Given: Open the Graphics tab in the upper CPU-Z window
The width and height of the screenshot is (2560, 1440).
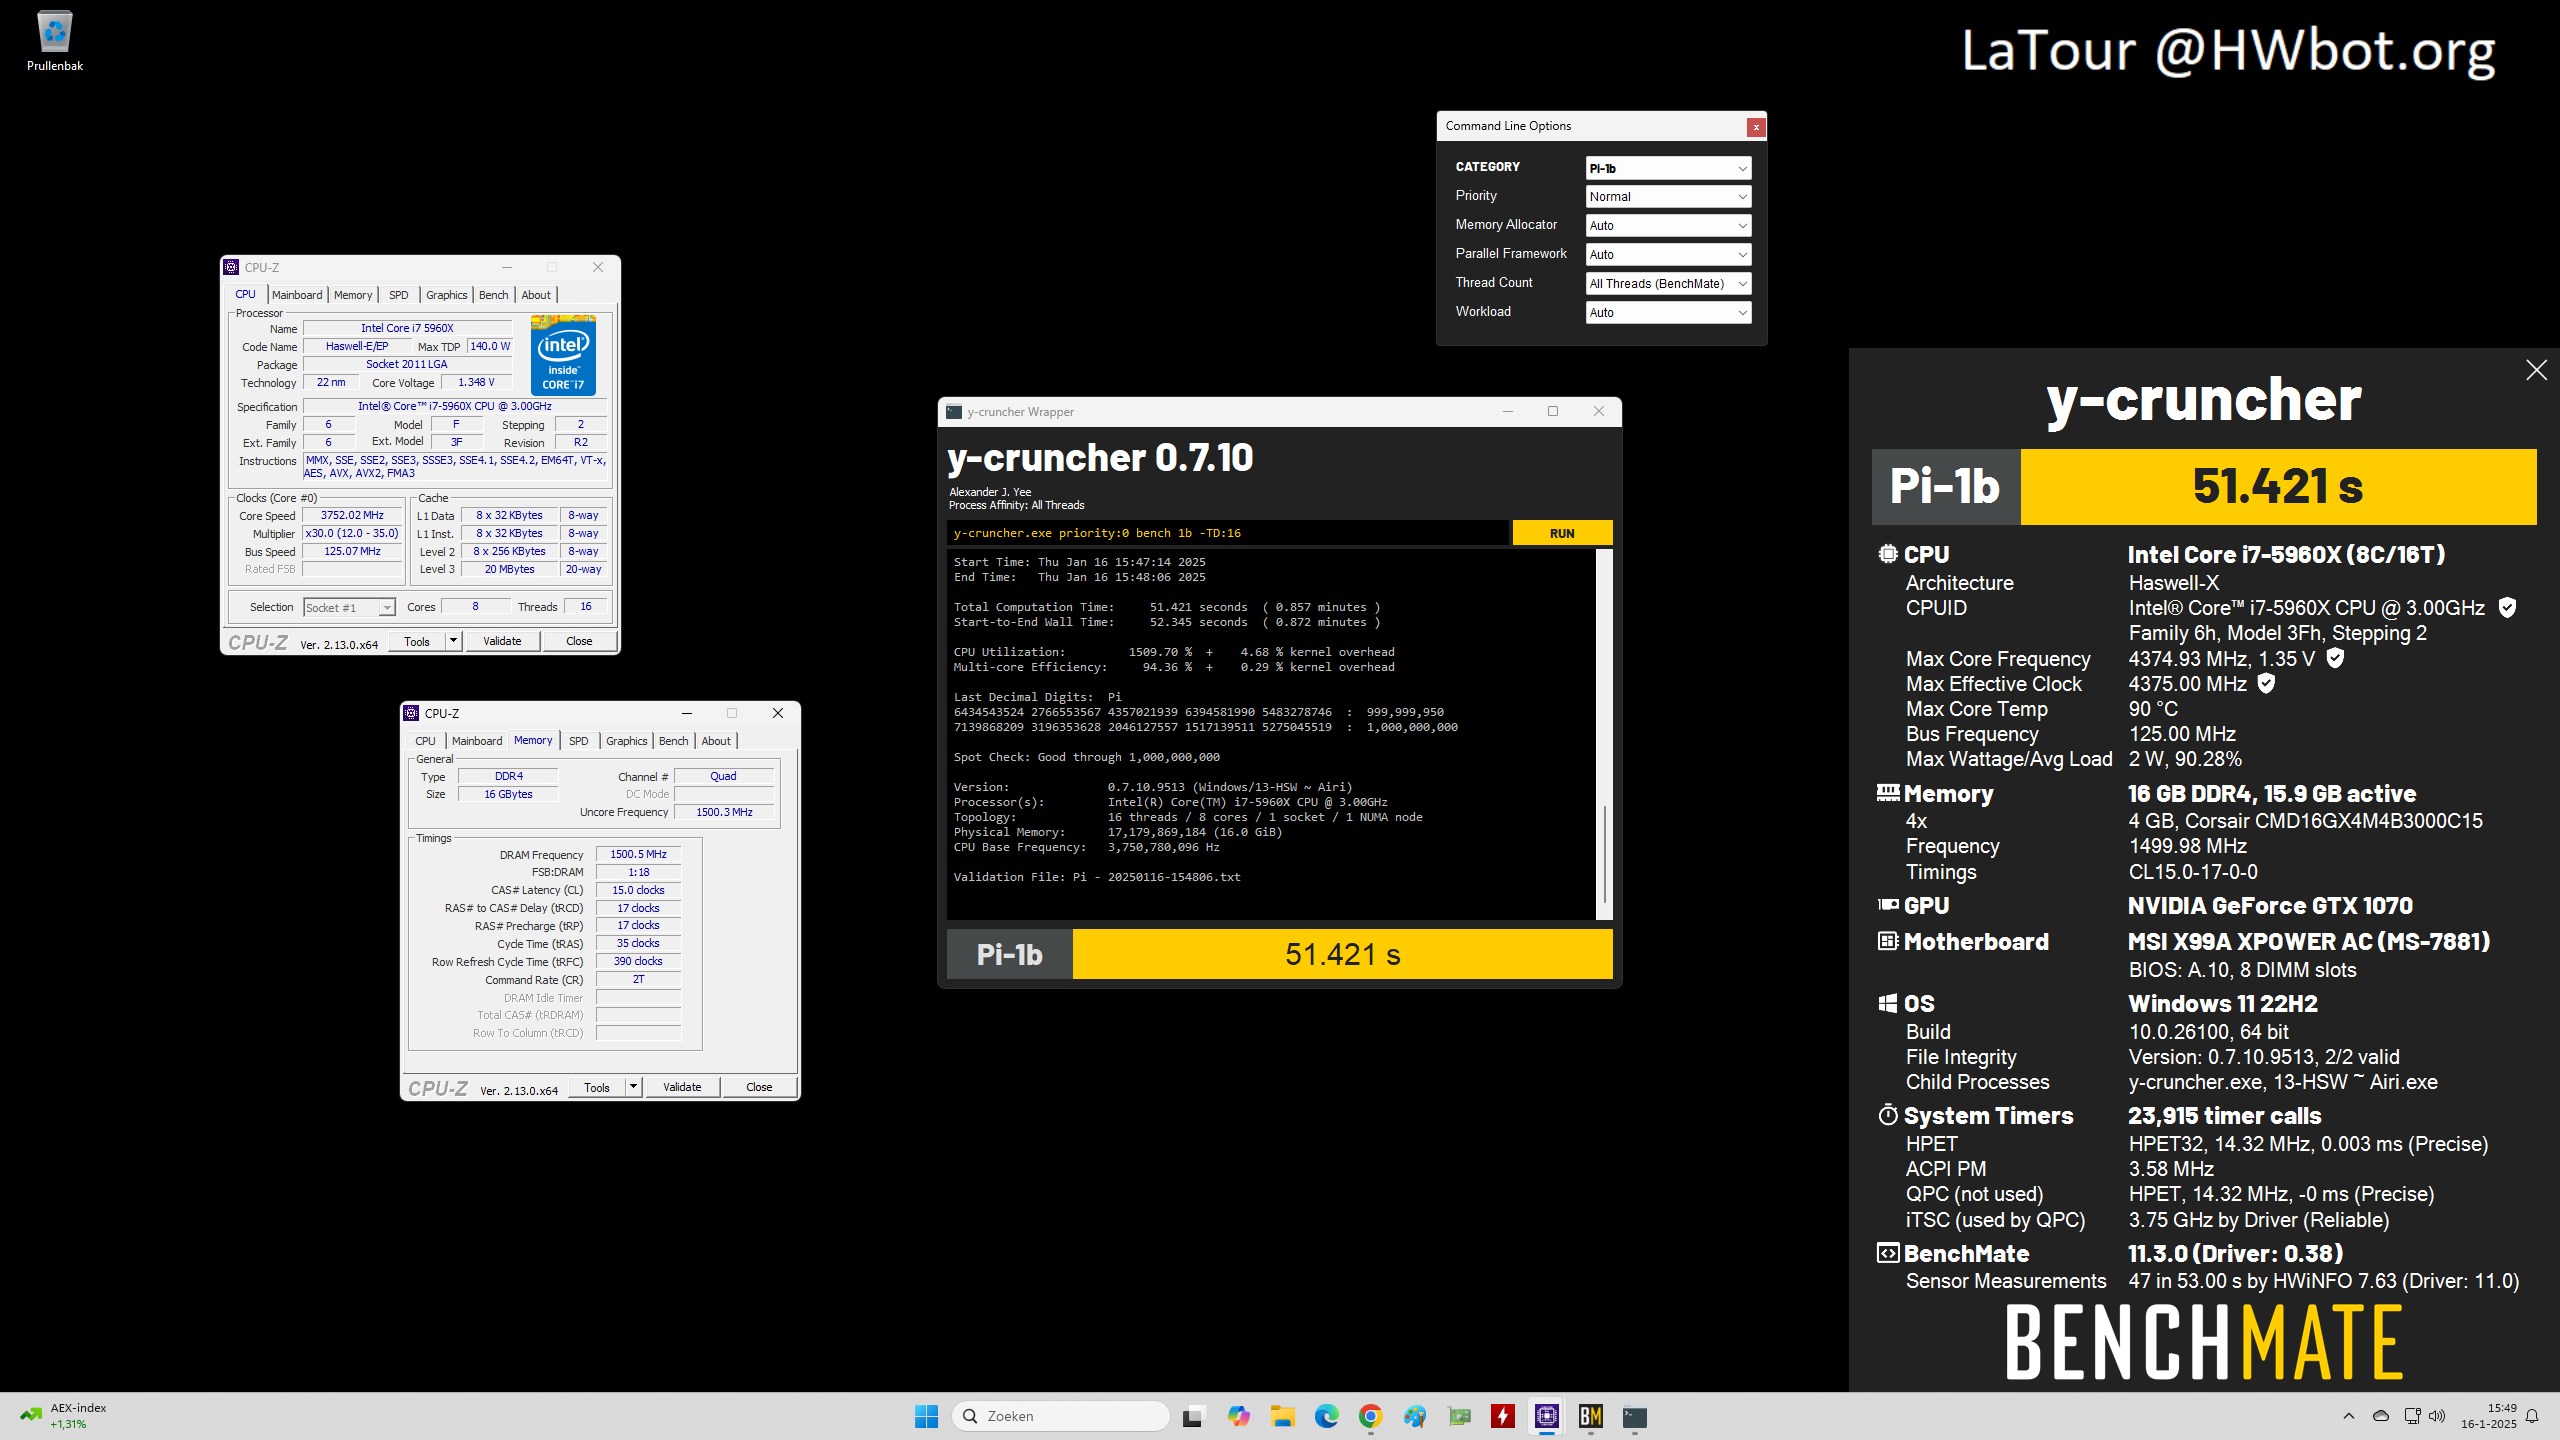Looking at the screenshot, I should click(446, 295).
